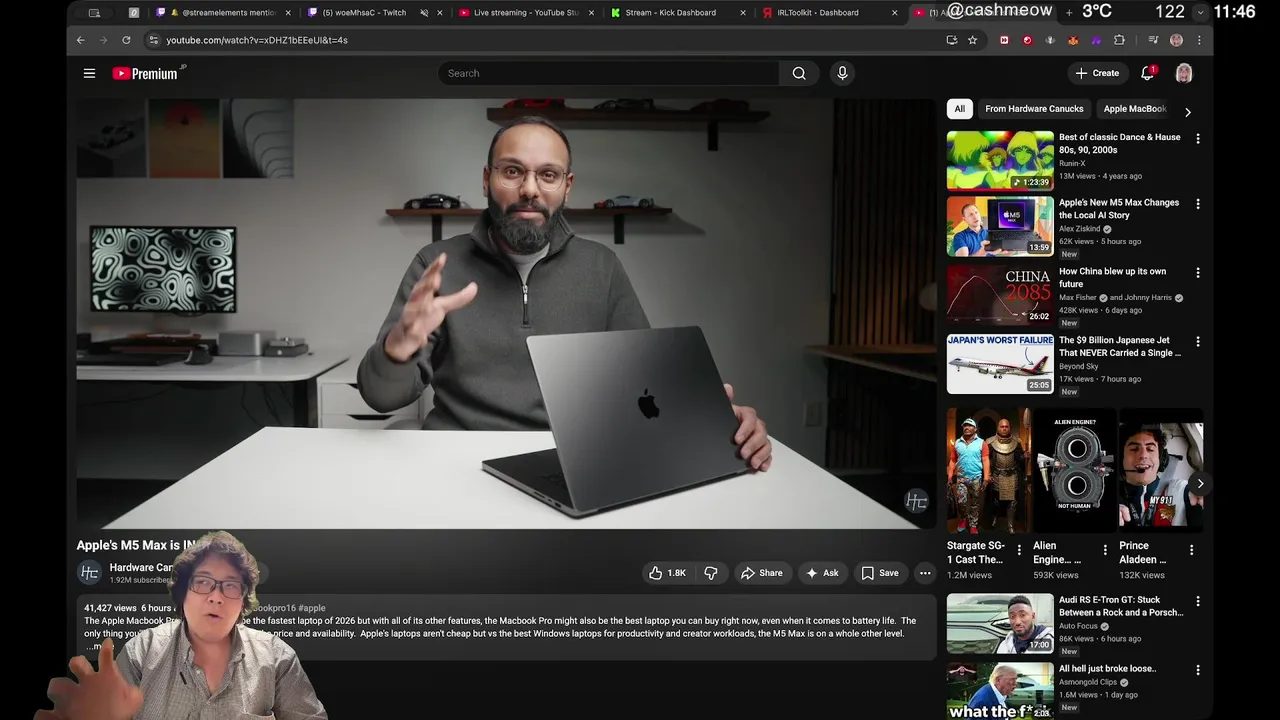Bookmark this page with the star

click(x=972, y=40)
